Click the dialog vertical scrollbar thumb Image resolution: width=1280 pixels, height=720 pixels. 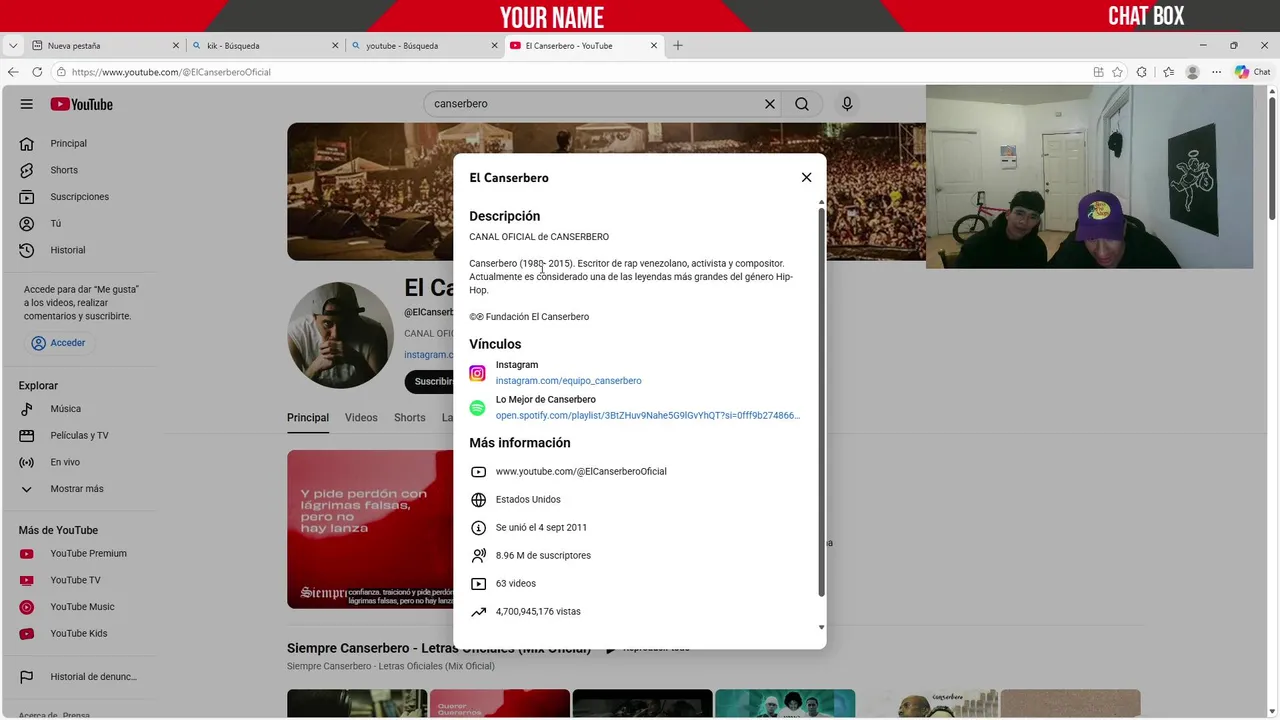click(x=822, y=402)
